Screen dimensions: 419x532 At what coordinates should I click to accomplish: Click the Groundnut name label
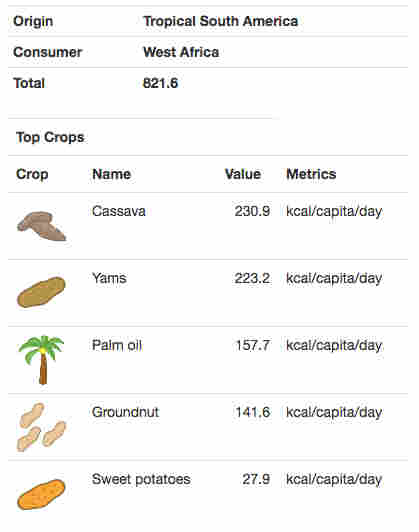point(125,412)
